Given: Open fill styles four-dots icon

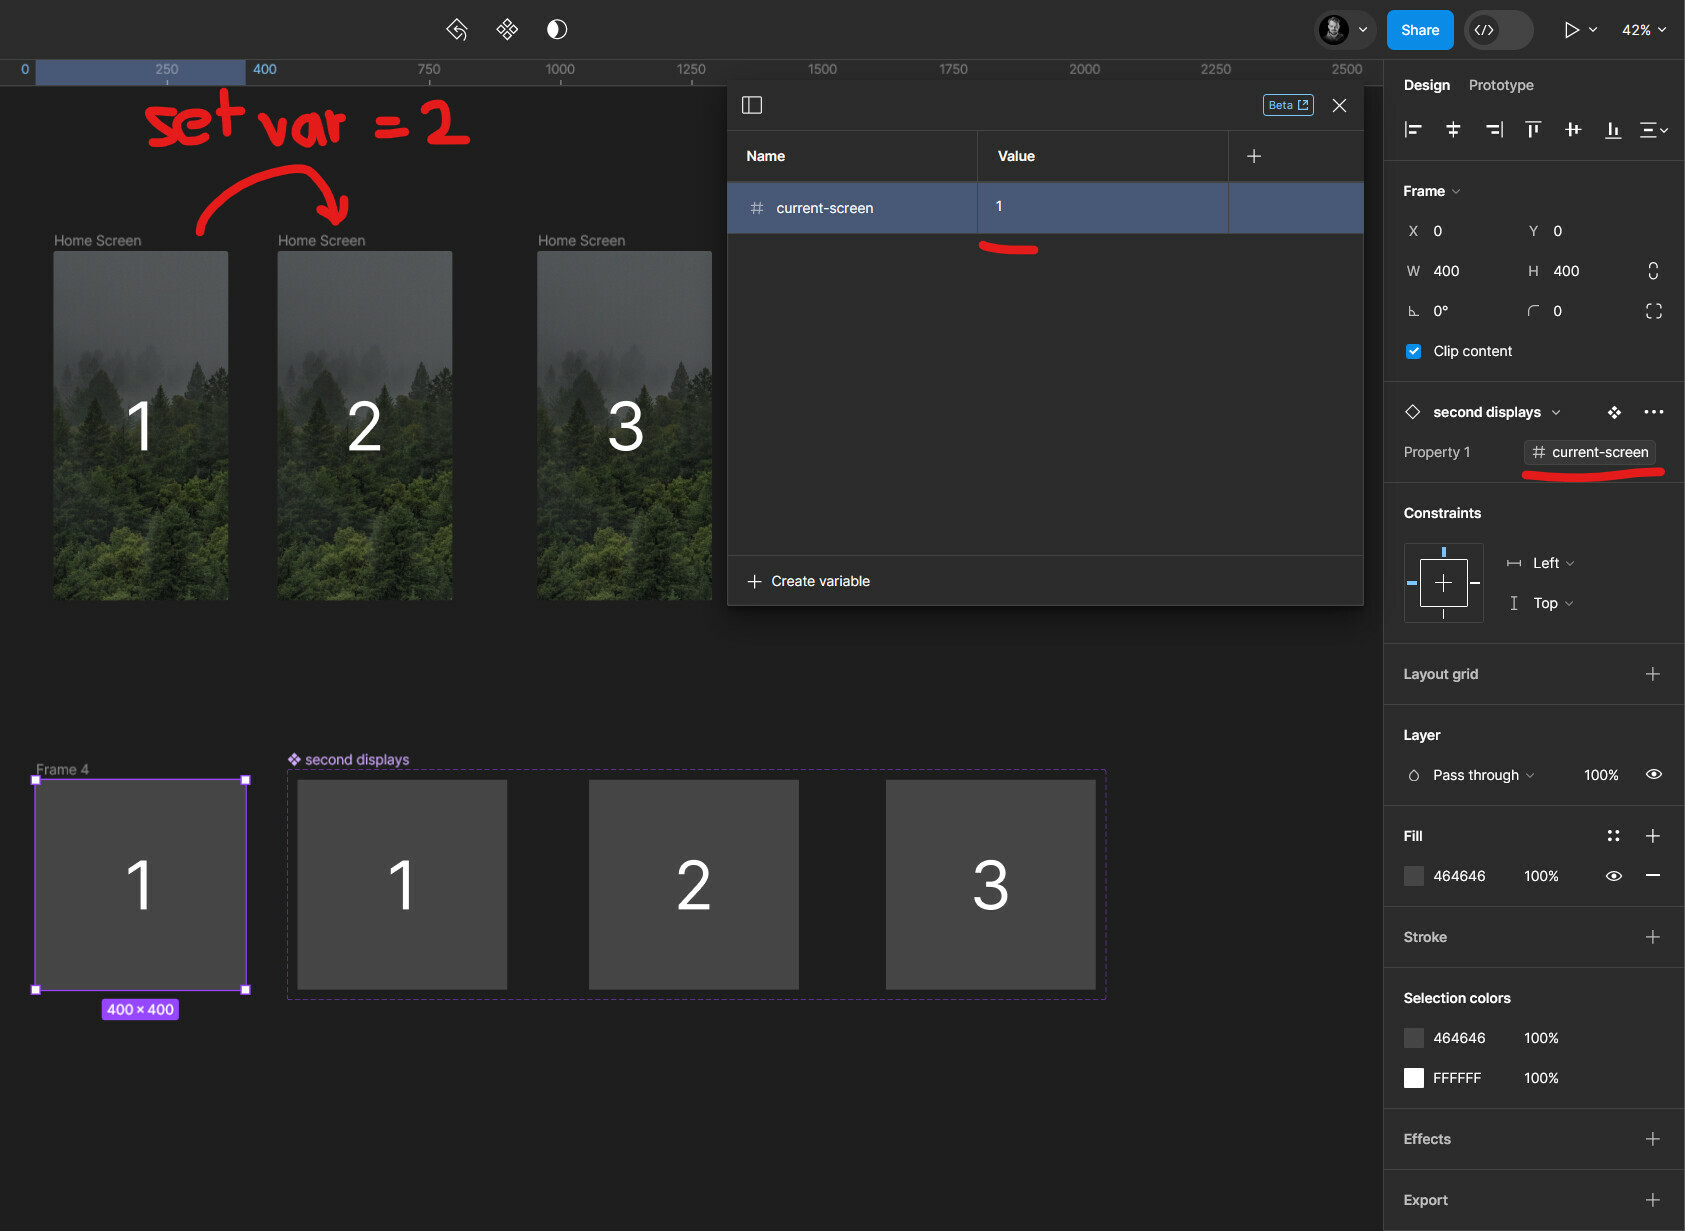Looking at the screenshot, I should [x=1613, y=836].
